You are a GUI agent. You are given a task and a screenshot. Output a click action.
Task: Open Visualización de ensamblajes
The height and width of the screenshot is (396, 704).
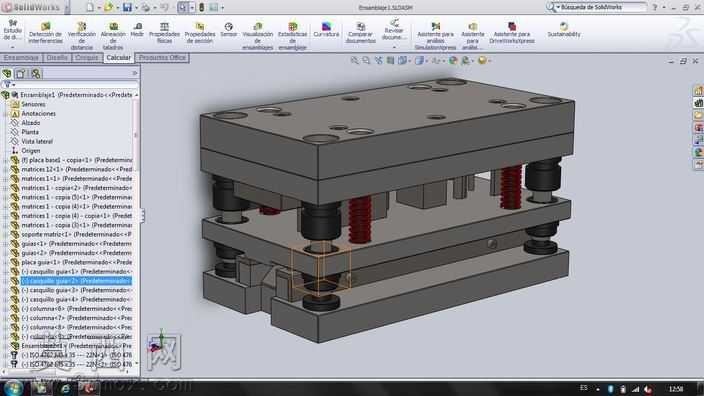(258, 35)
